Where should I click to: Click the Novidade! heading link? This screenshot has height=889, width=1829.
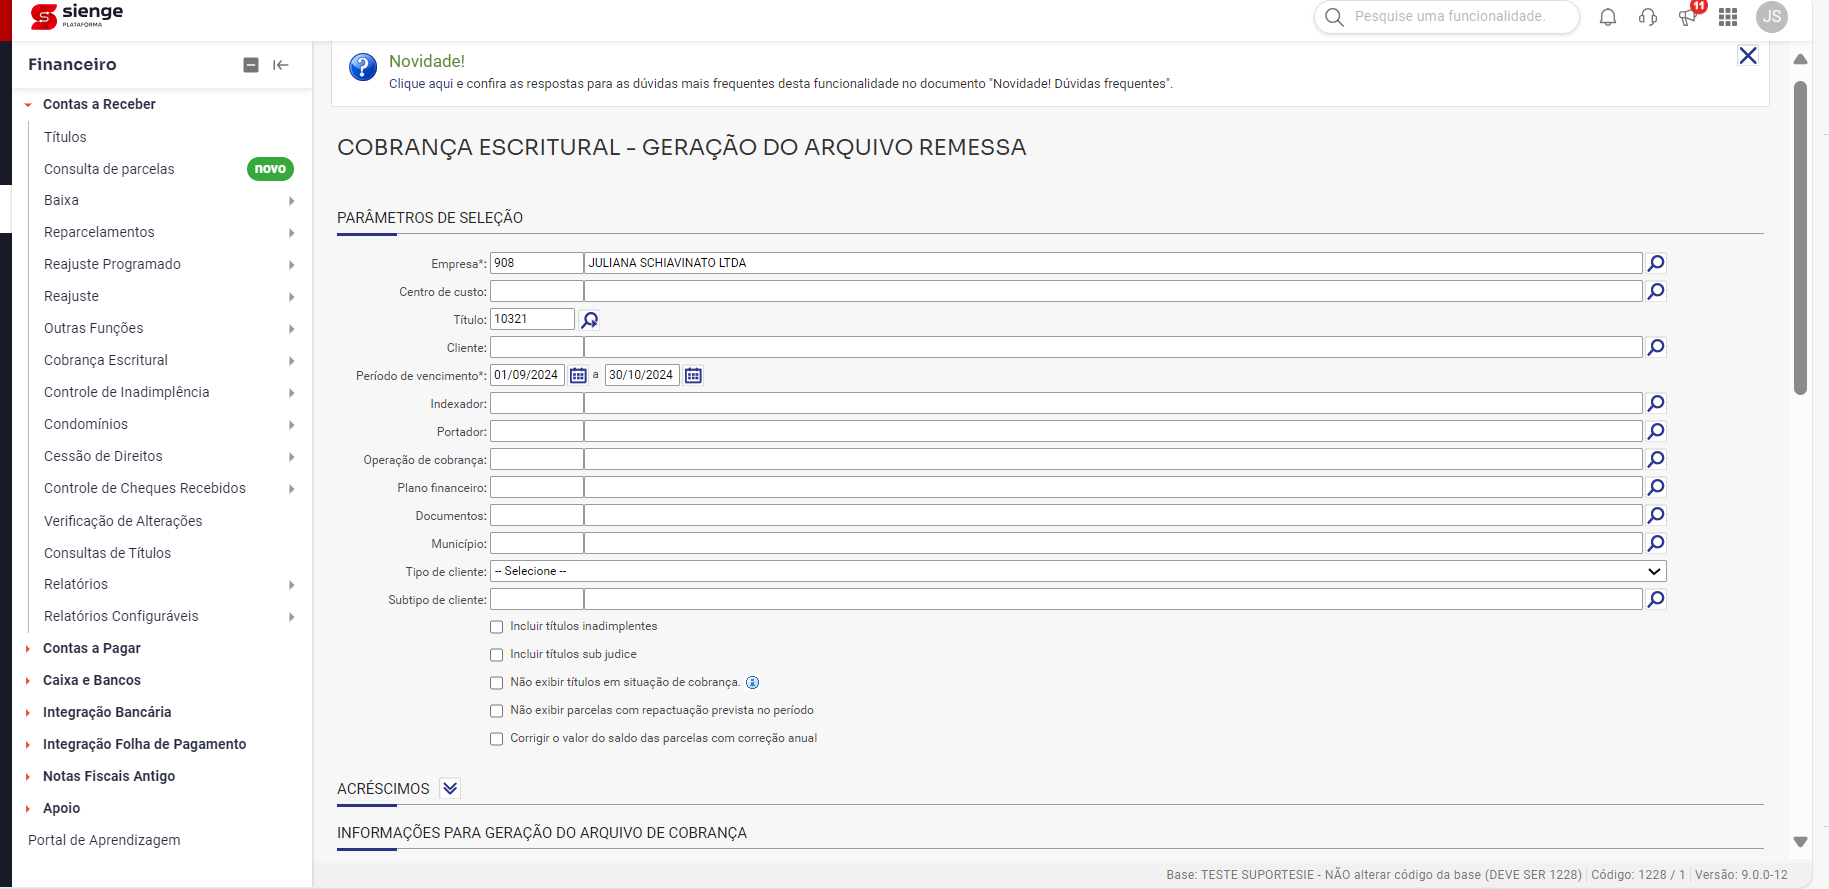point(427,61)
